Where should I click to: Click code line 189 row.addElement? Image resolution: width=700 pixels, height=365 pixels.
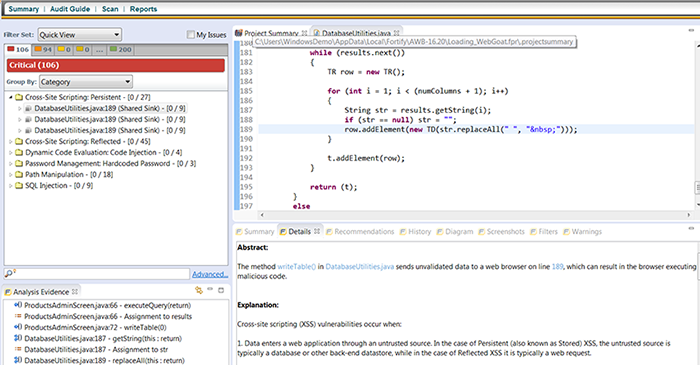point(461,129)
